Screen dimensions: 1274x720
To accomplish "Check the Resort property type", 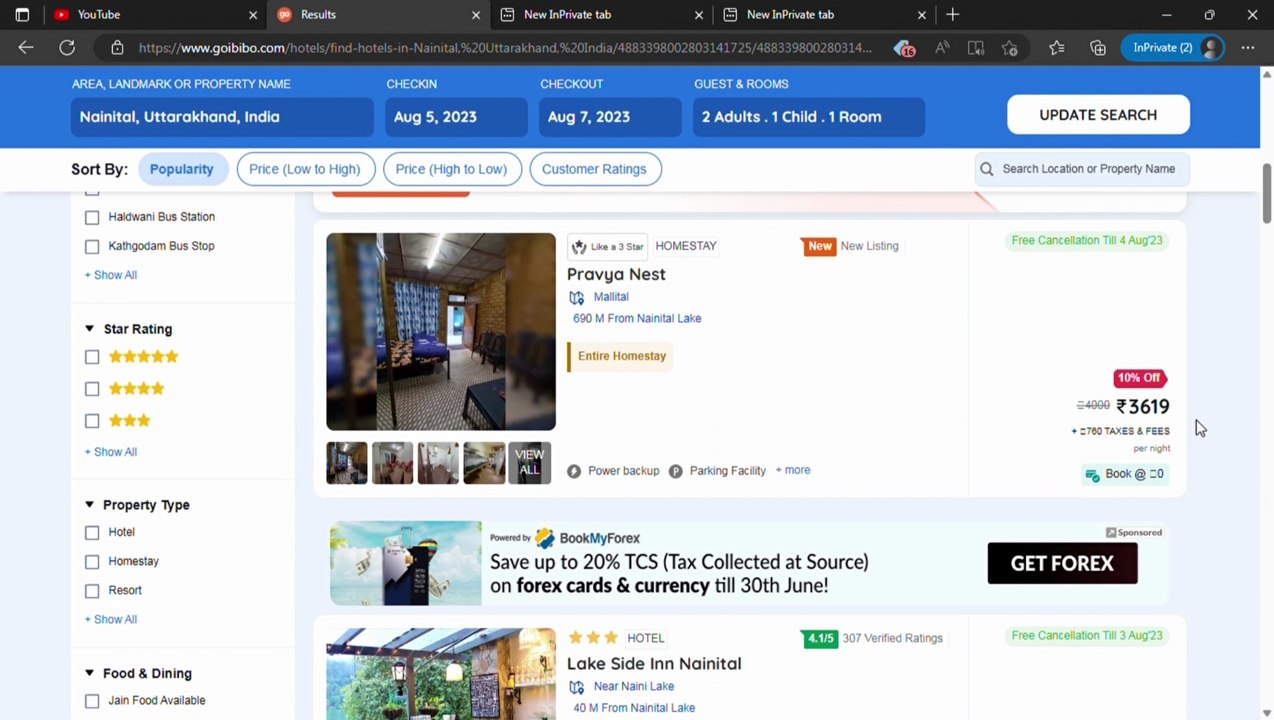I will tap(92, 591).
